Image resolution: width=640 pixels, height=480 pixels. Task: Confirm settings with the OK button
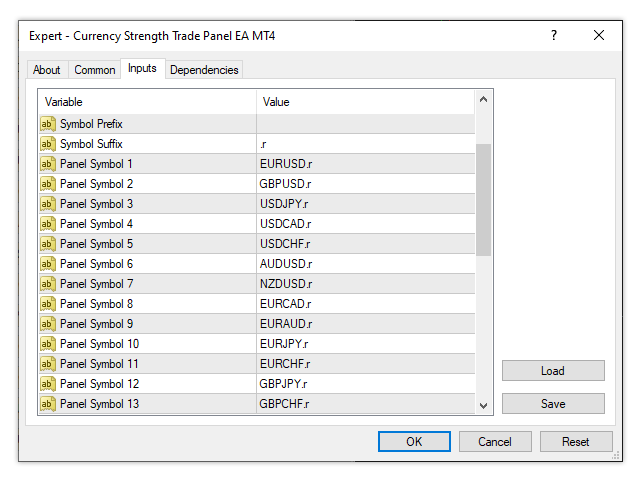[x=414, y=441]
